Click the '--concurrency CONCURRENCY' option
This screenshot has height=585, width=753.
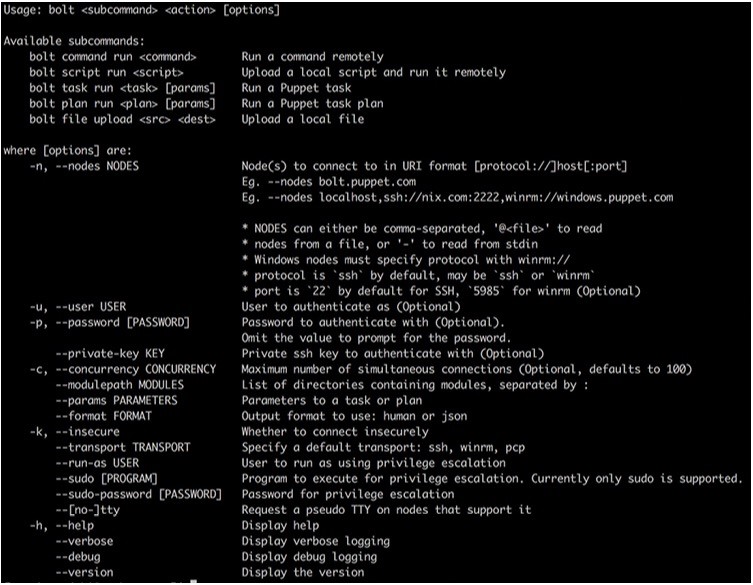(x=136, y=369)
